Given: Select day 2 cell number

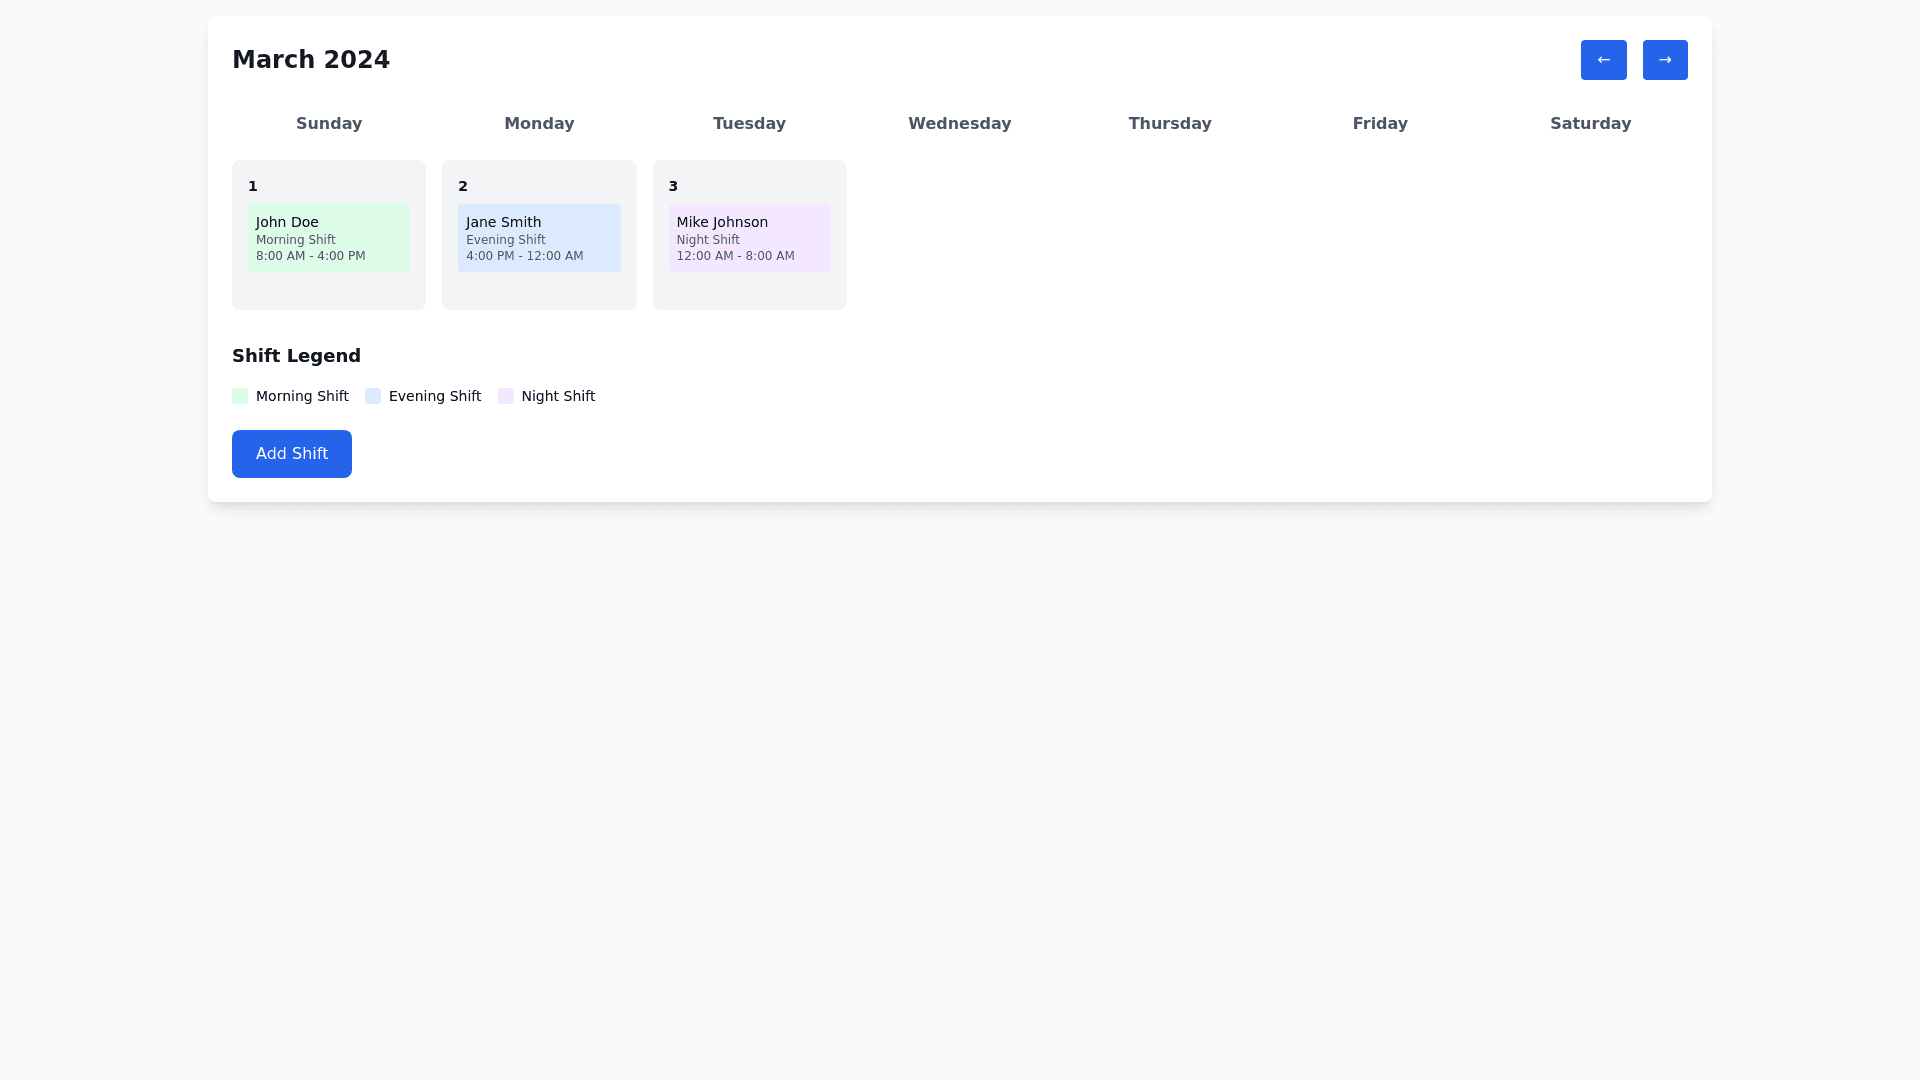Looking at the screenshot, I should [x=463, y=186].
